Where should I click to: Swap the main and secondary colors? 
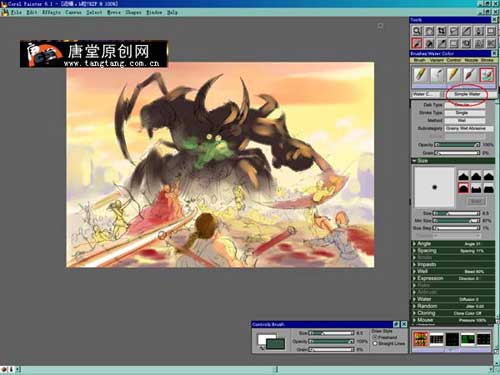262,348
